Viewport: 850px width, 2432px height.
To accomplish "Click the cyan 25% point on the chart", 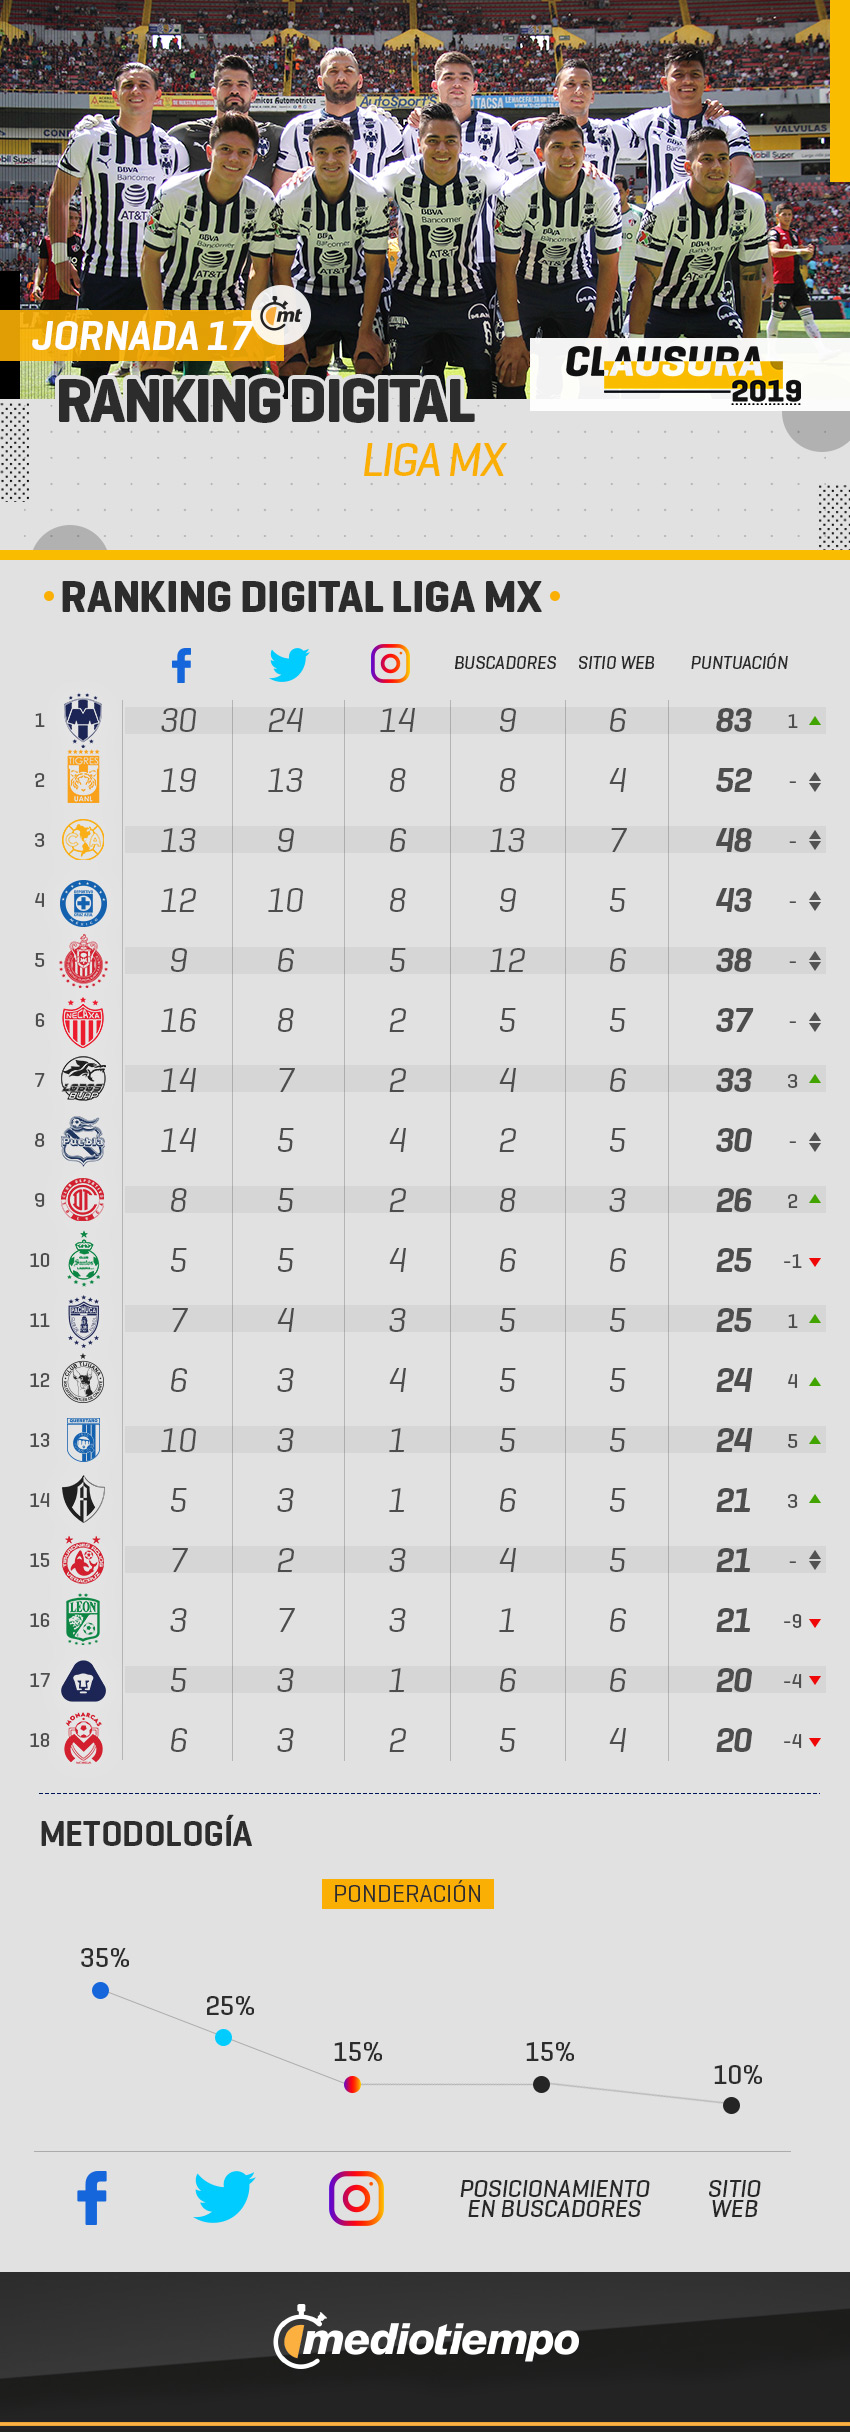I will click(x=223, y=2037).
